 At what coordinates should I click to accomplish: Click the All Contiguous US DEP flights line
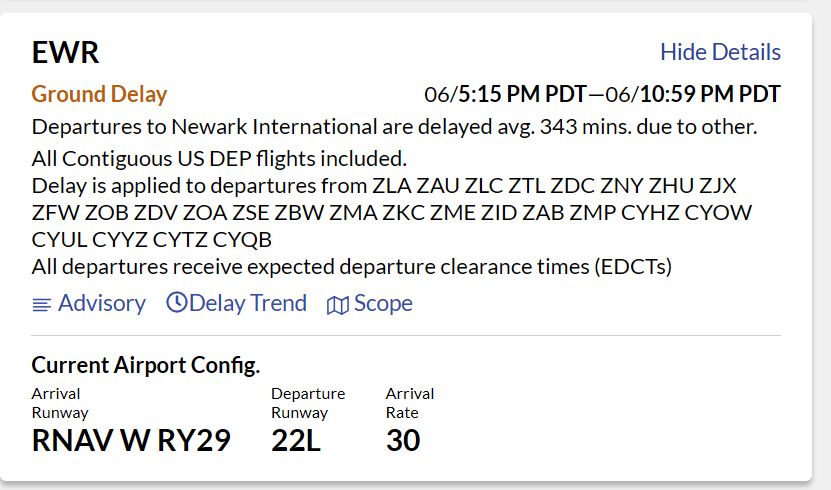(x=219, y=157)
